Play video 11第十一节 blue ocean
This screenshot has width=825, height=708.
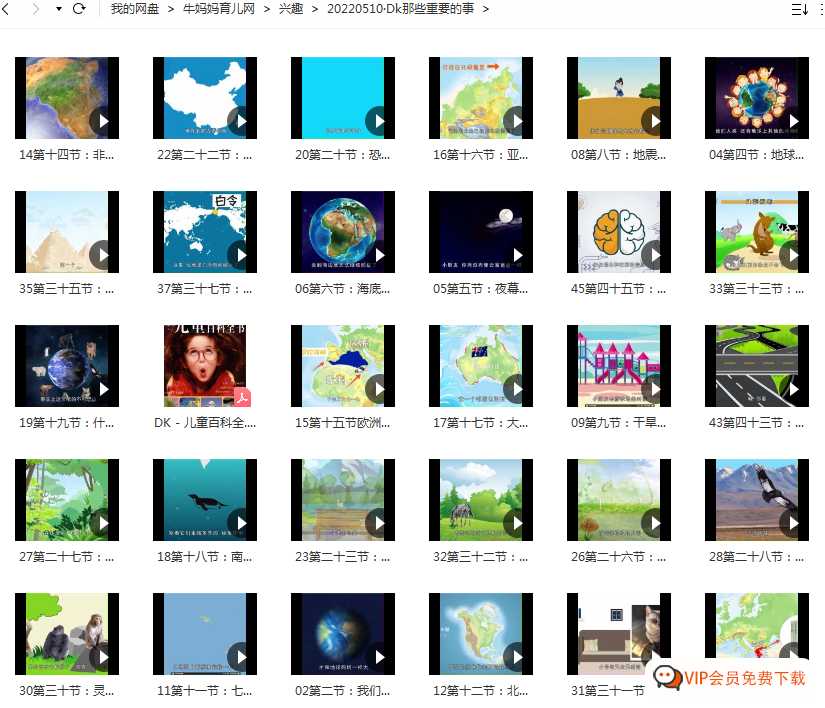coord(205,634)
